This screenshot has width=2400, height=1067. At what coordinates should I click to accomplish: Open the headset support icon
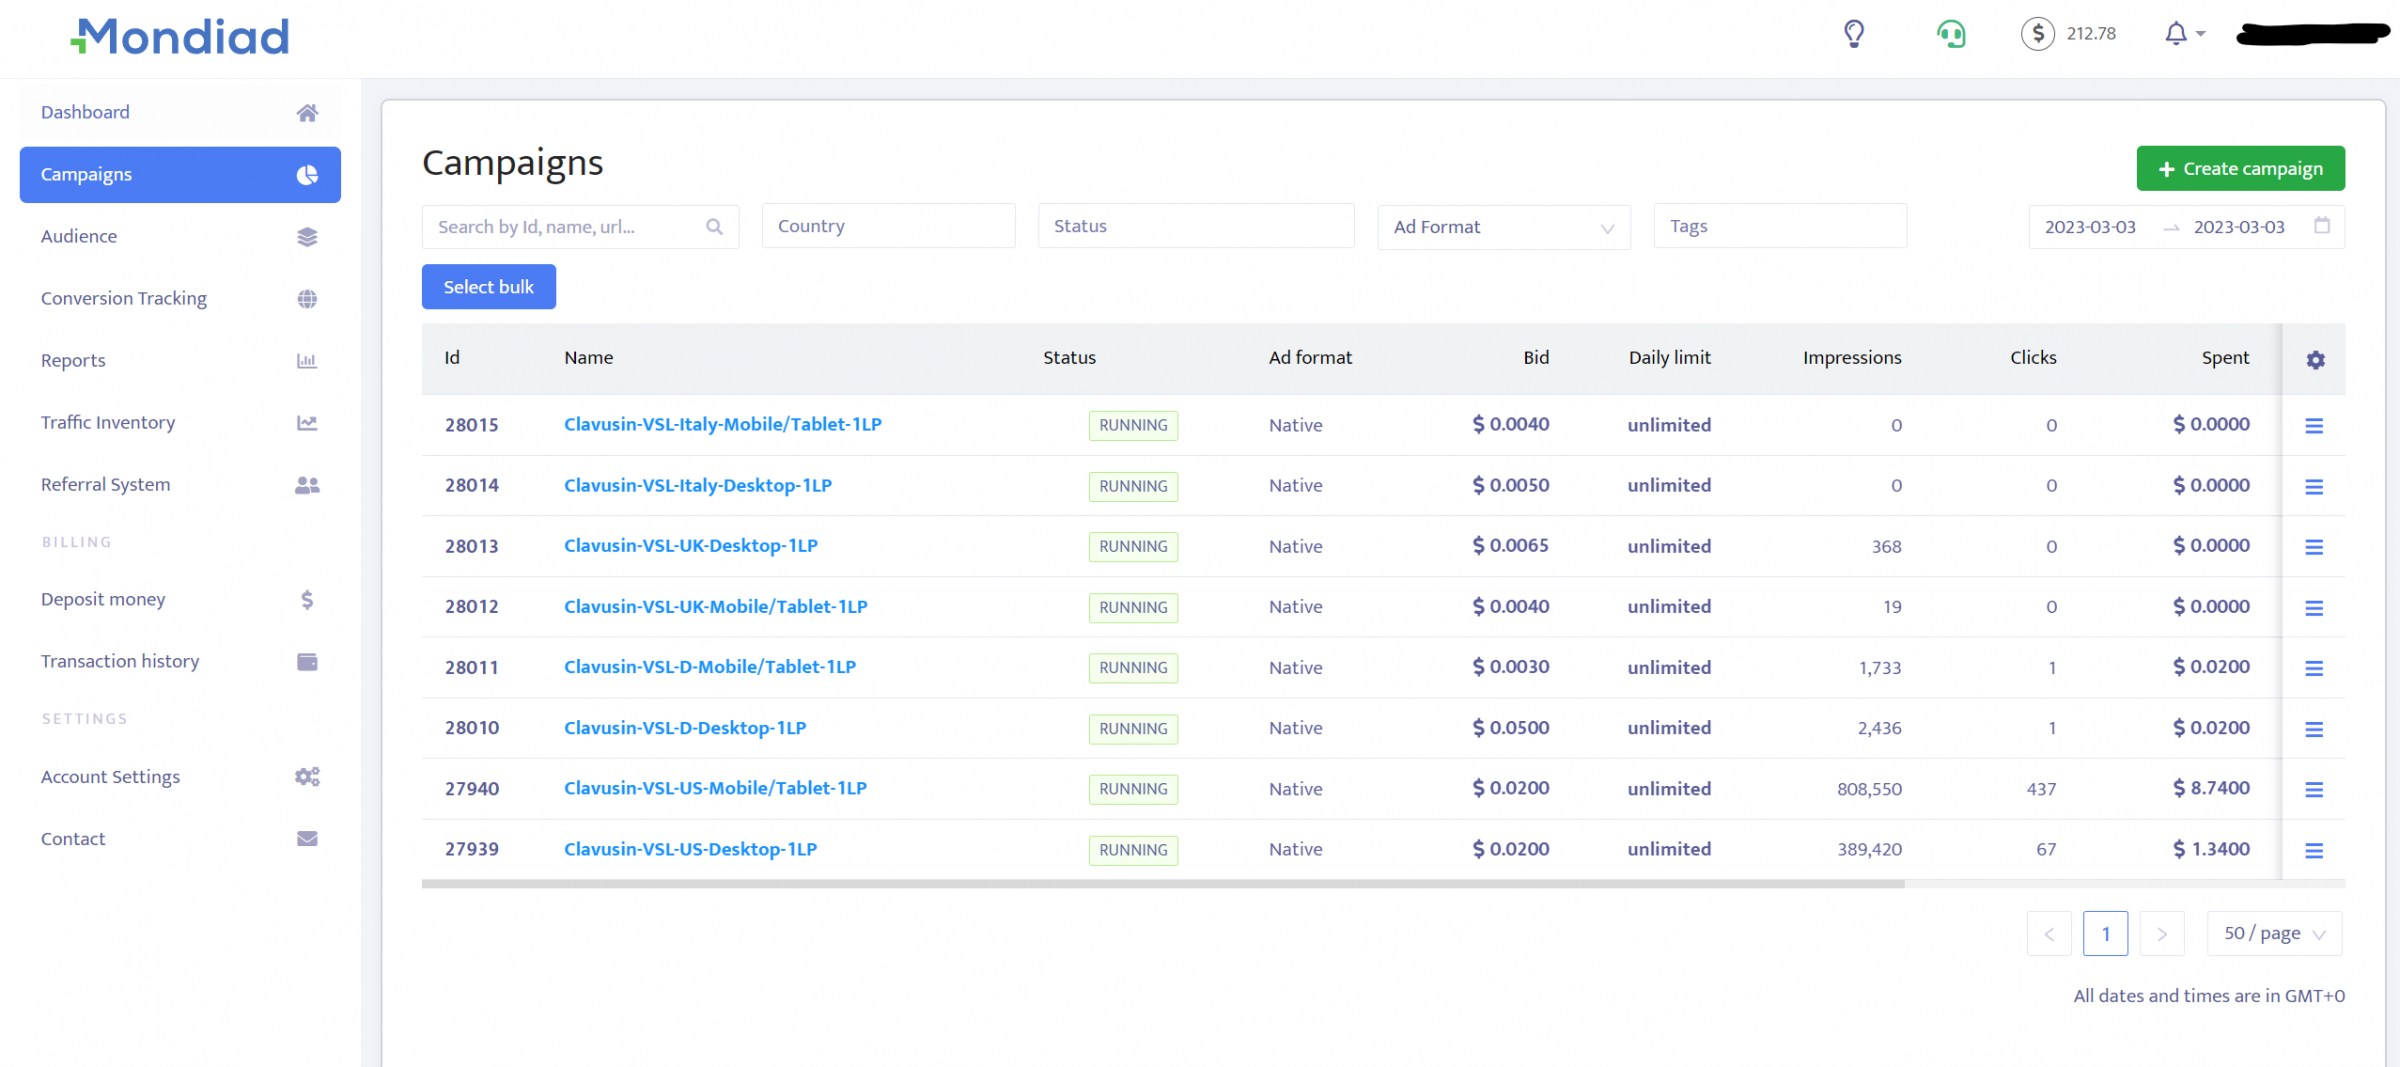[x=1950, y=34]
